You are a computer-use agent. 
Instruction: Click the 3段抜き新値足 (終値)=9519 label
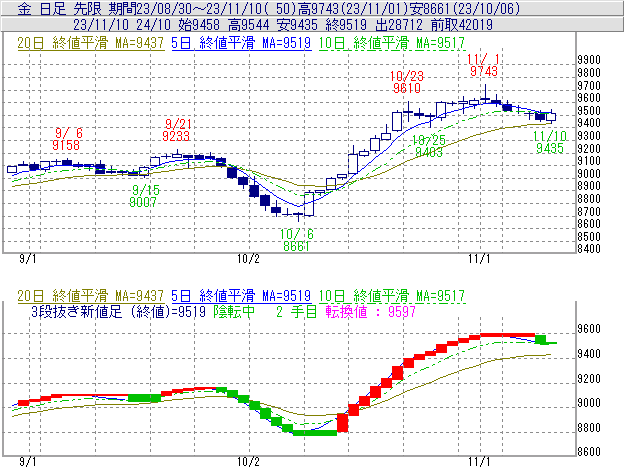click(x=118, y=311)
